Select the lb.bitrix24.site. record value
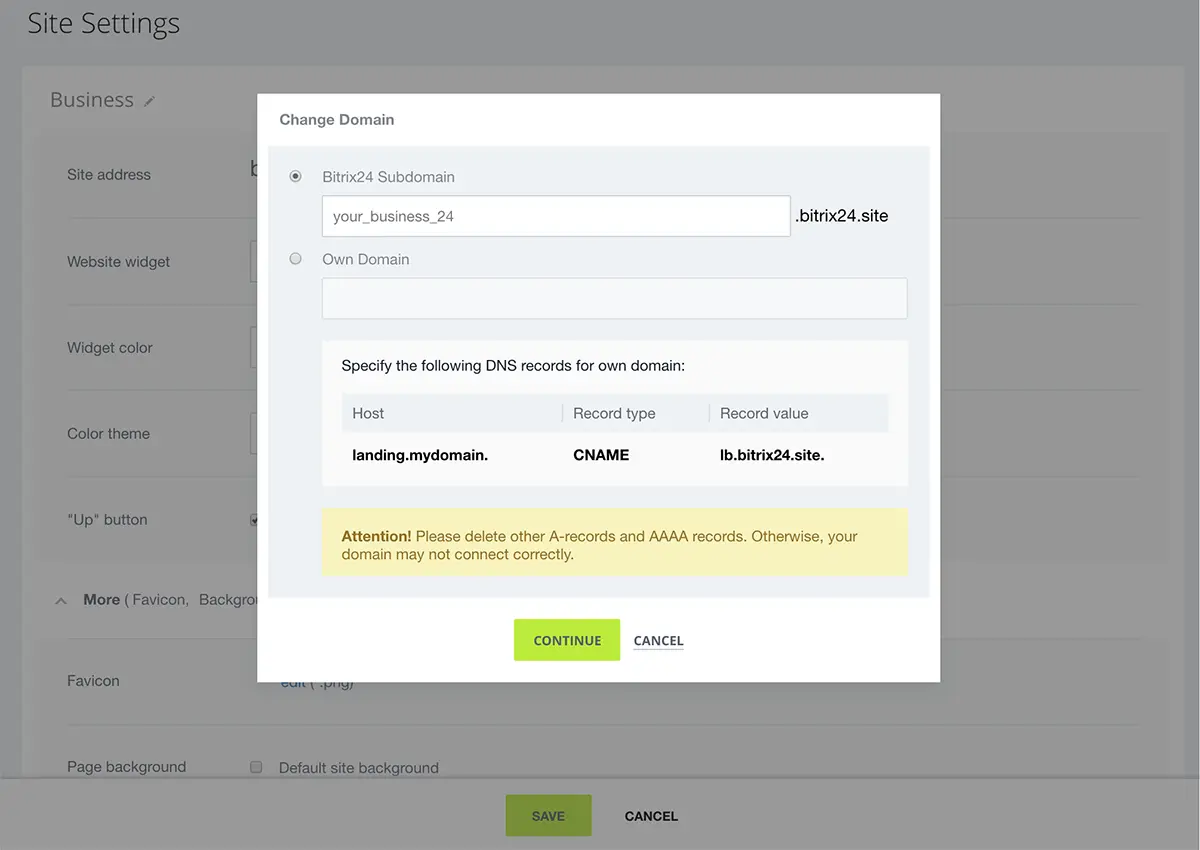Viewport: 1200px width, 850px height. coord(772,455)
